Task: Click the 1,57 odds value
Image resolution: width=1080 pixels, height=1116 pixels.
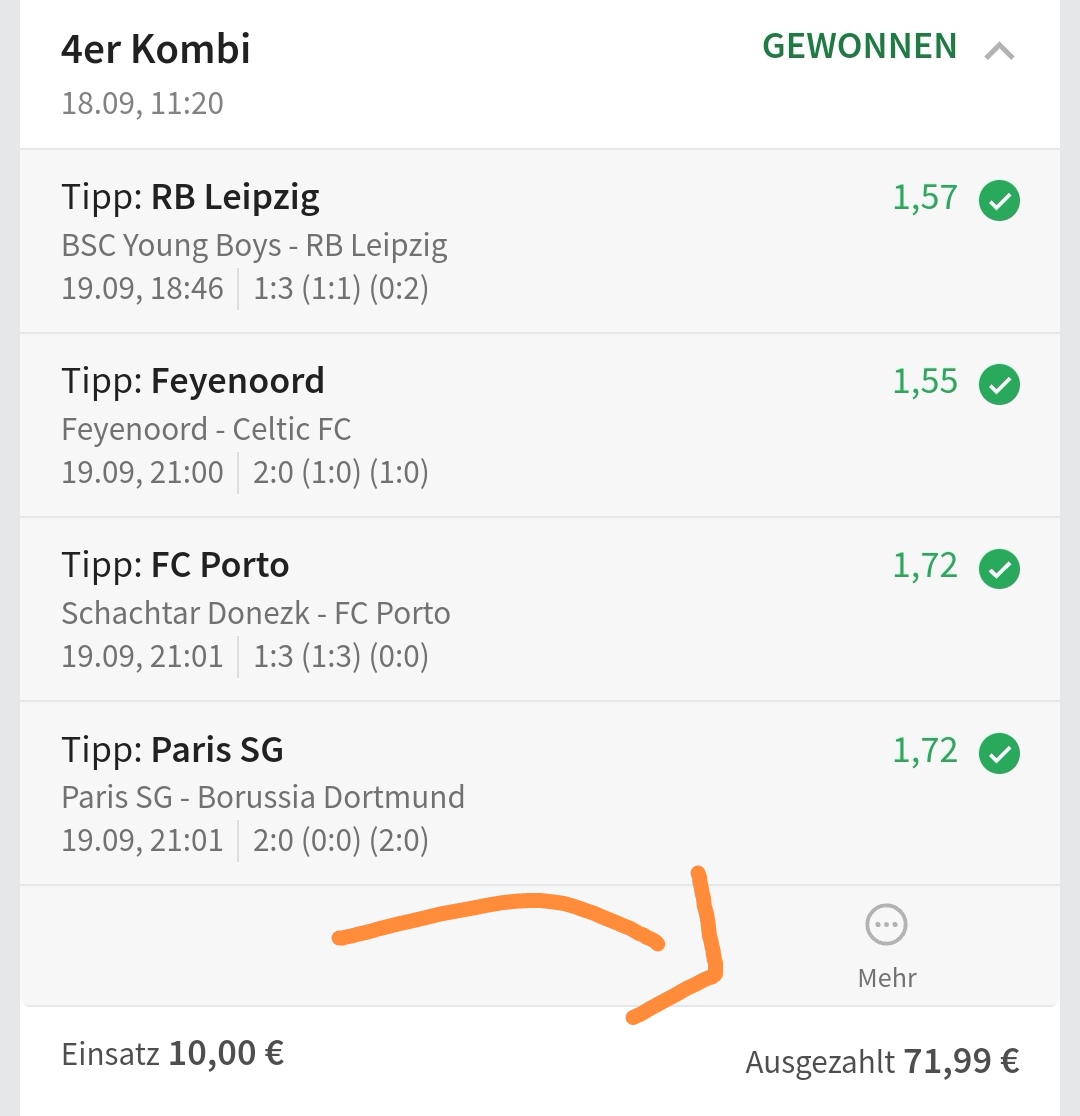Action: pos(925,198)
